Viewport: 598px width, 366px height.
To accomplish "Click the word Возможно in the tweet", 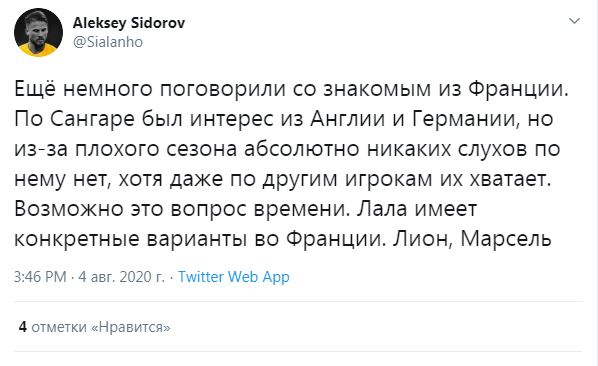I will pyautogui.click(x=68, y=209).
